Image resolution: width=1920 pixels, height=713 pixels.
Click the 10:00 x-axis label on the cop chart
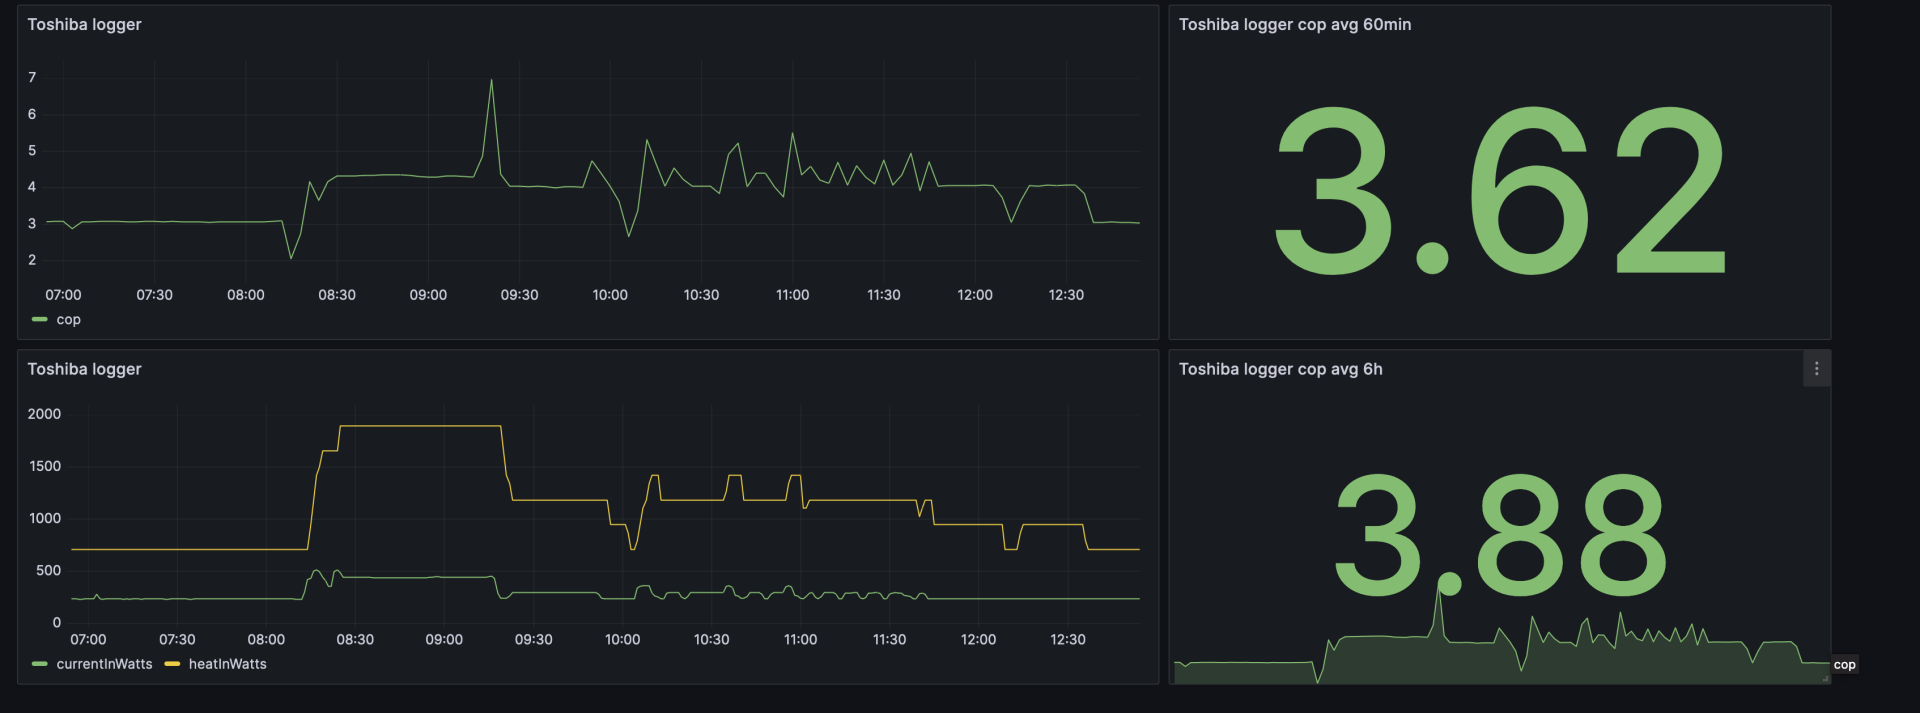click(610, 295)
